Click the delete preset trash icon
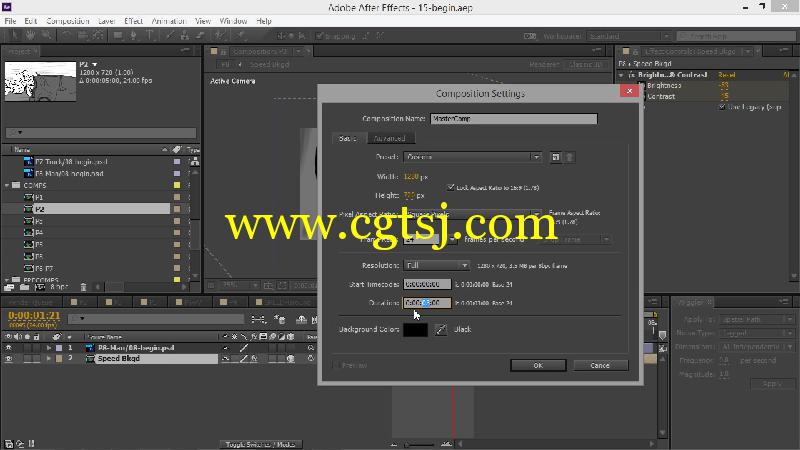This screenshot has height=450, width=800. pyautogui.click(x=570, y=157)
